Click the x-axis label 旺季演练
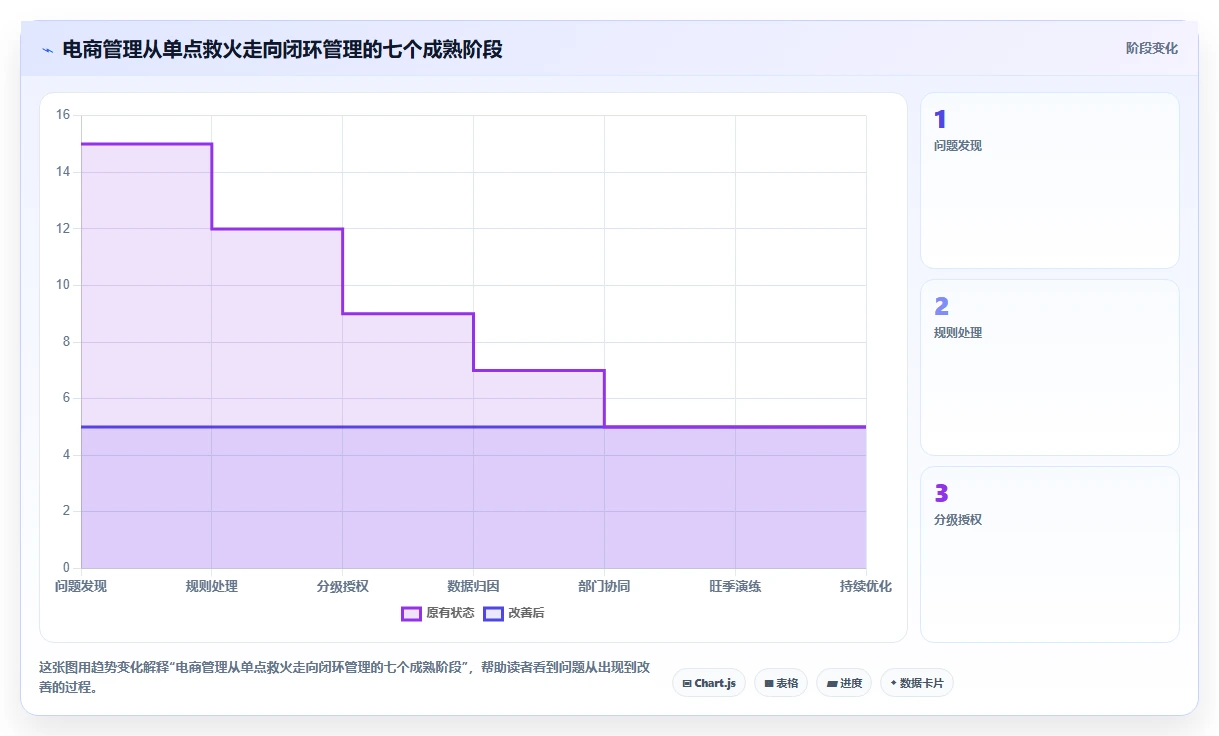 click(x=735, y=586)
